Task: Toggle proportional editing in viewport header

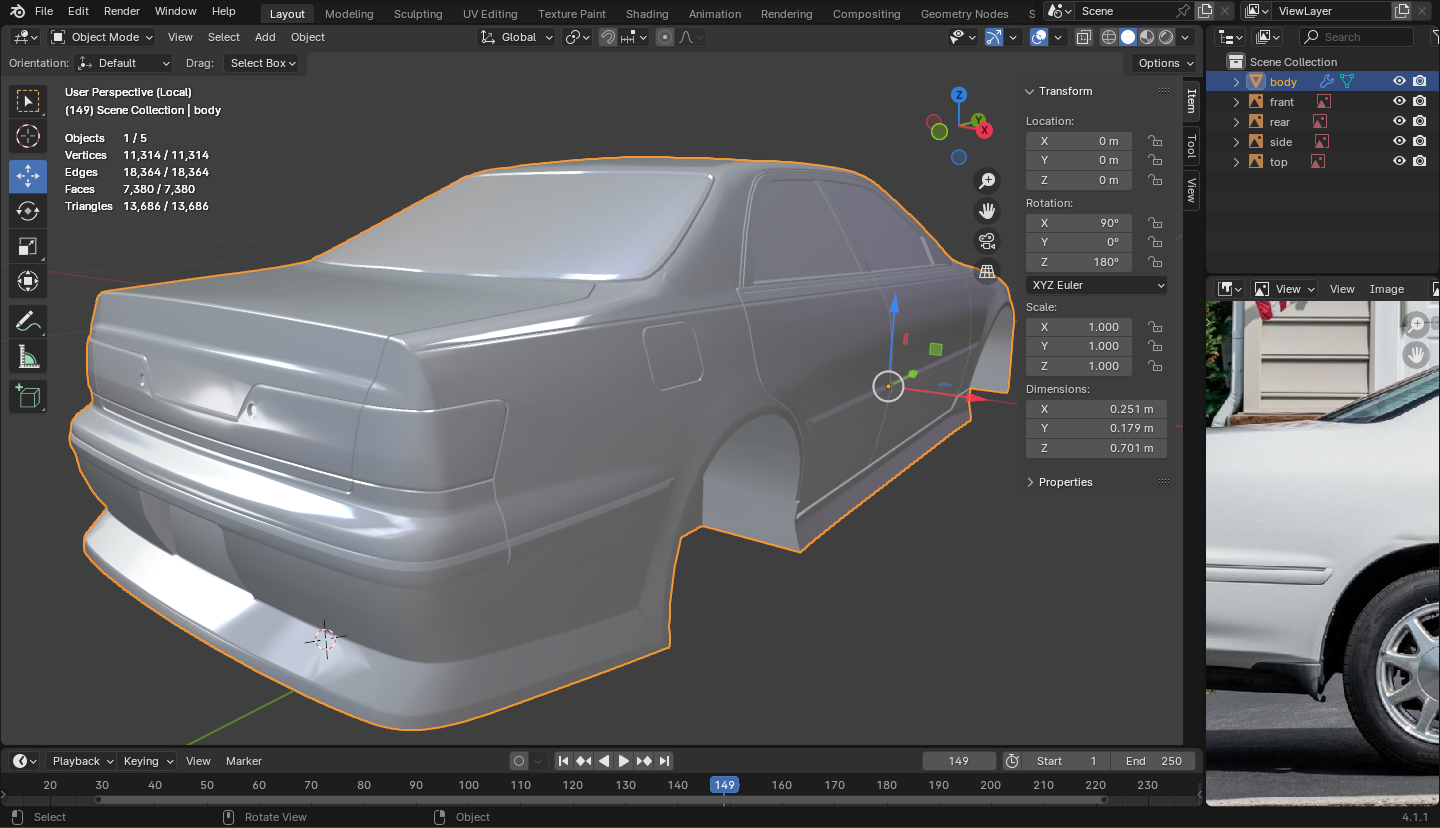Action: coord(665,37)
